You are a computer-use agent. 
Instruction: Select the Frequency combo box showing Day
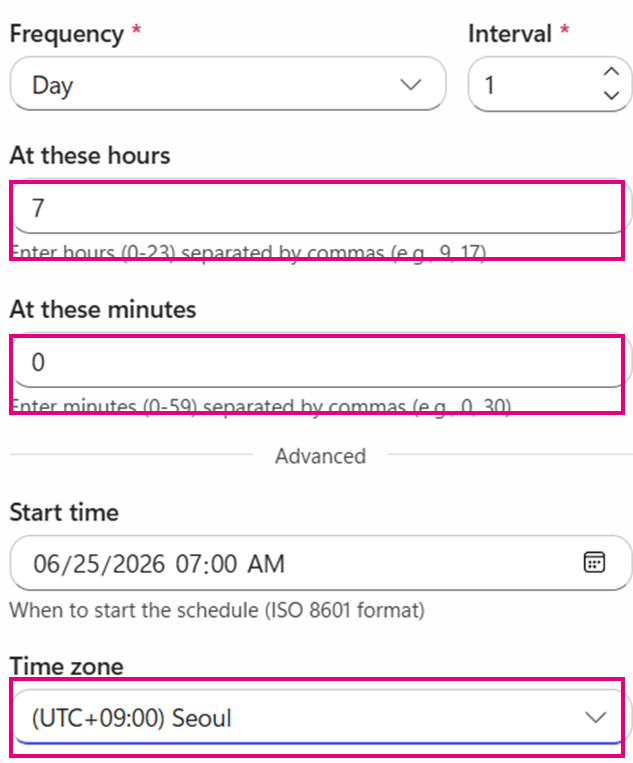(228, 84)
